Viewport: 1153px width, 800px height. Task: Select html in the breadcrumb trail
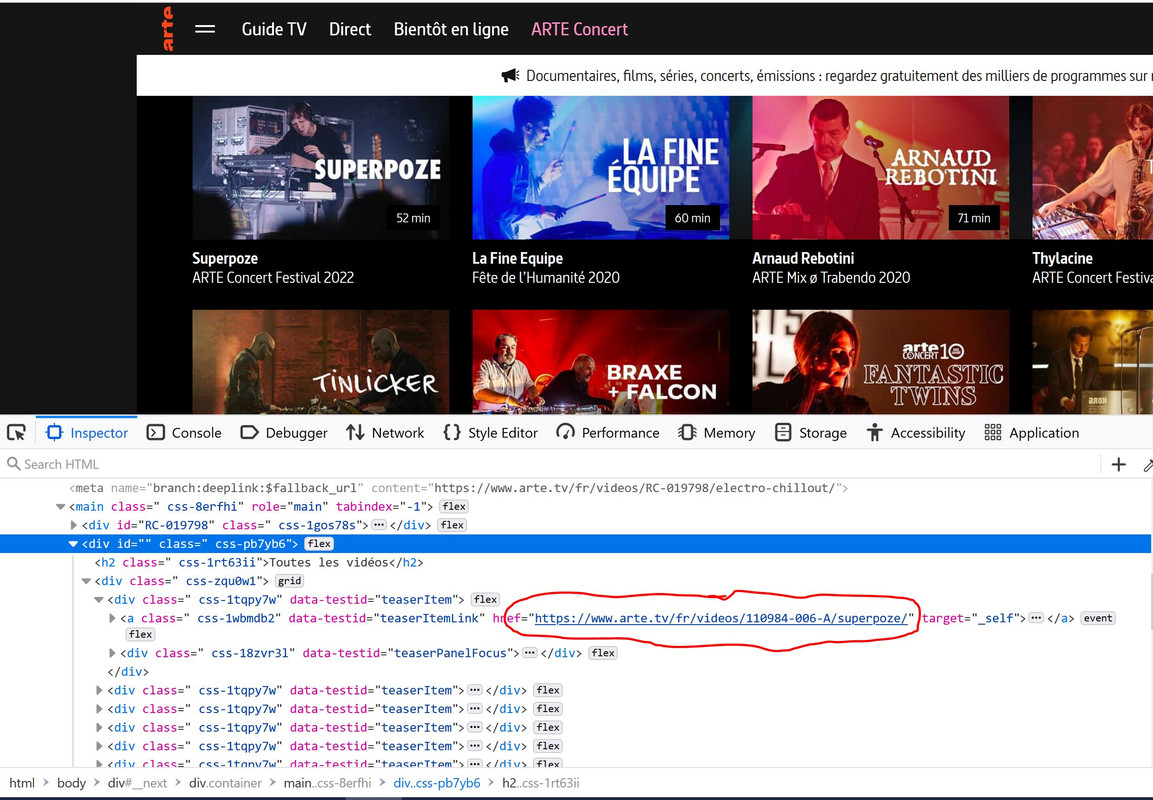click(x=22, y=783)
